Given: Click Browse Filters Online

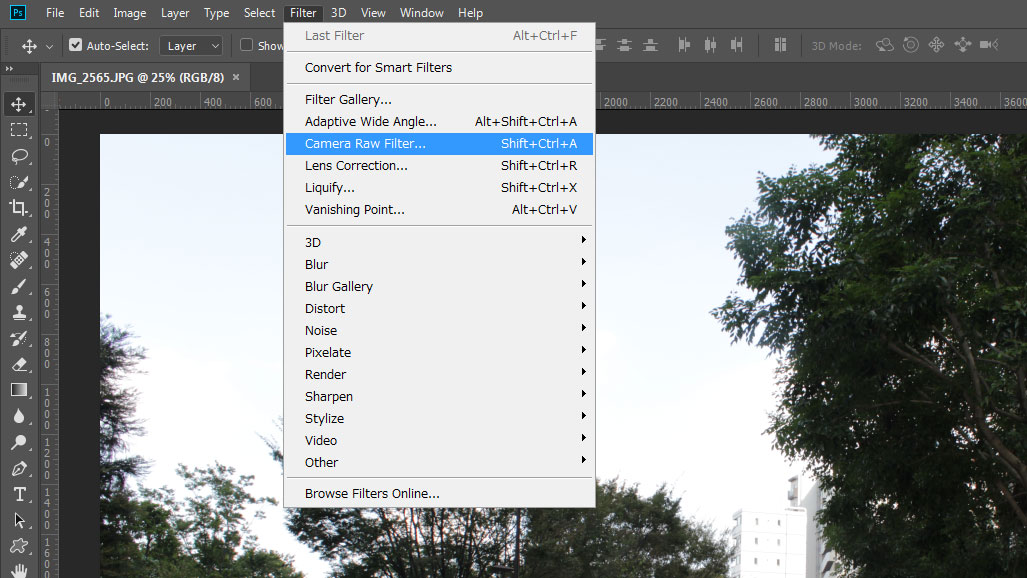Looking at the screenshot, I should [x=439, y=493].
